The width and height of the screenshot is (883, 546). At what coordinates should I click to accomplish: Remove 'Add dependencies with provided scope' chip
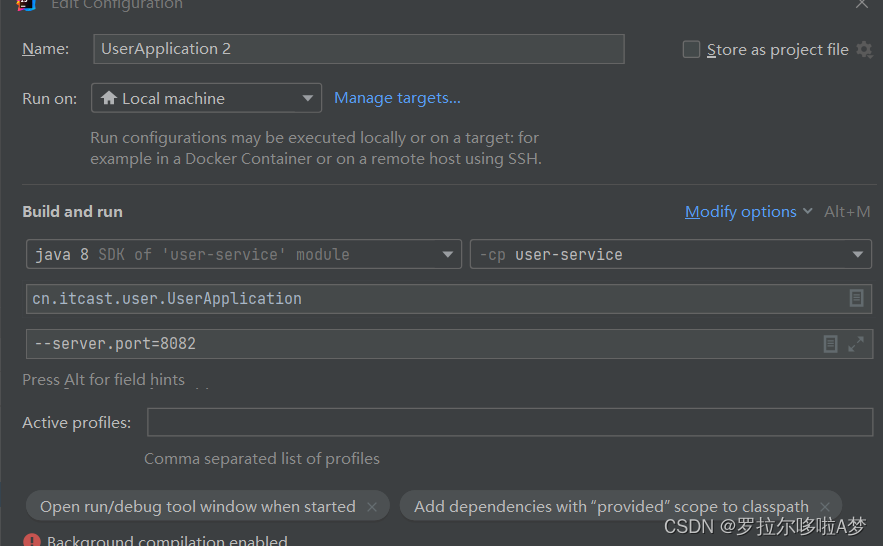[825, 507]
